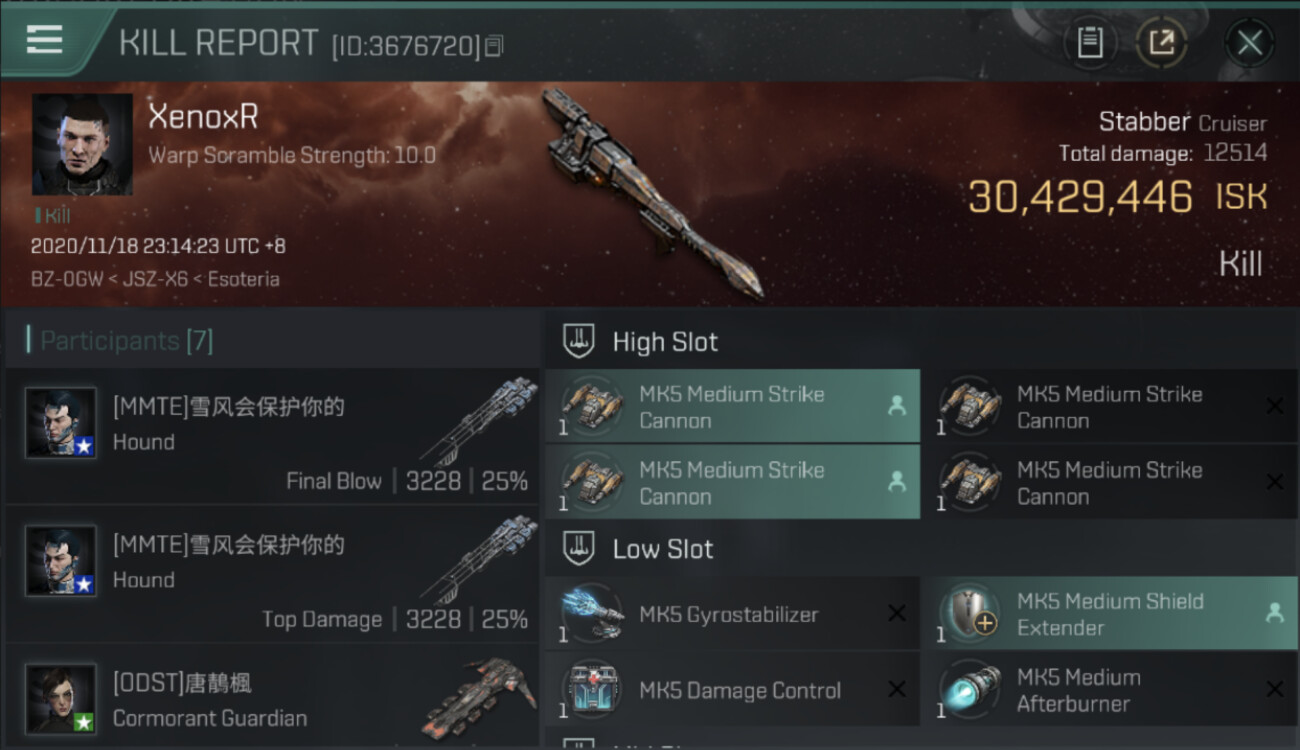Select the MK5 Damage Control module icon
1300x750 pixels.
tap(591, 690)
